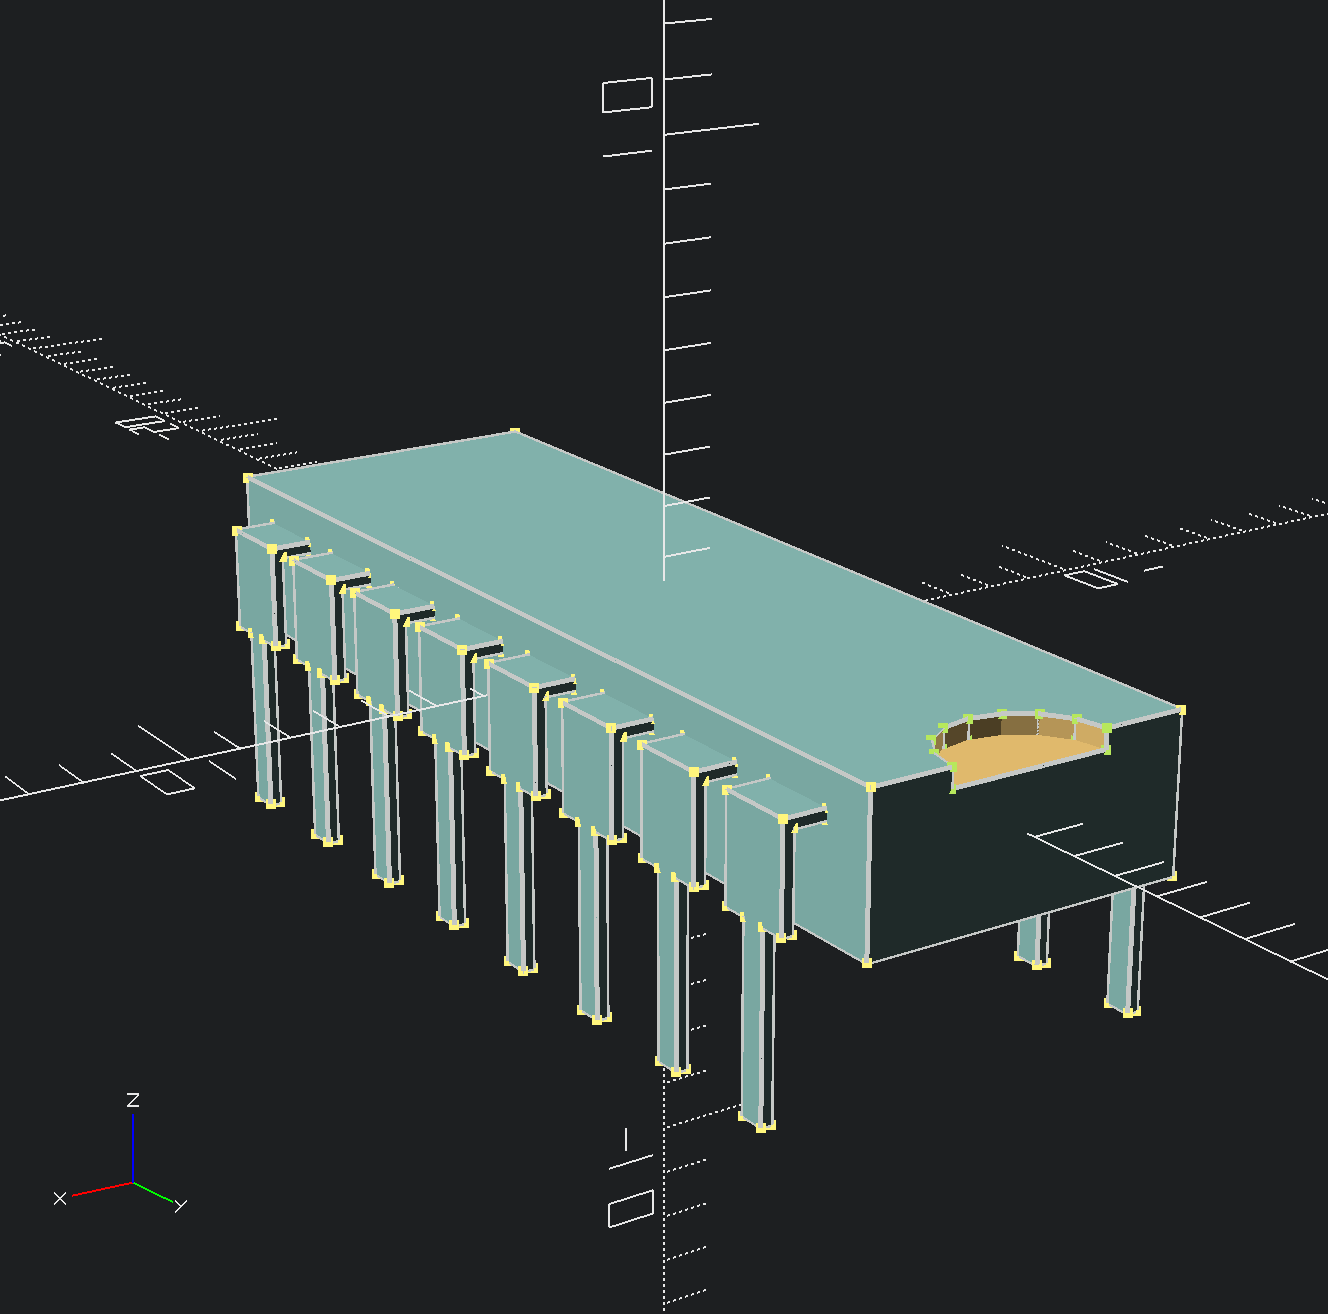Click the body's rearmost top corner vertex

(515, 432)
